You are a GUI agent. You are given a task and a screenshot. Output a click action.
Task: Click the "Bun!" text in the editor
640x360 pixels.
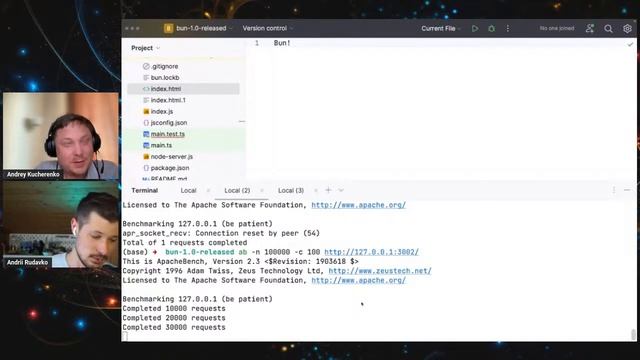[282, 43]
